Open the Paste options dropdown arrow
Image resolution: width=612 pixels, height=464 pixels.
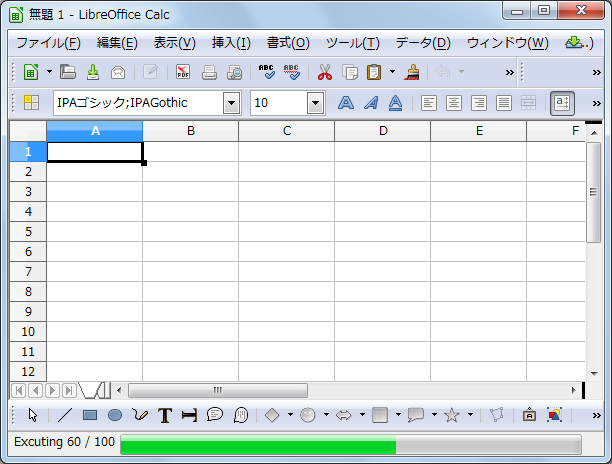pos(392,72)
